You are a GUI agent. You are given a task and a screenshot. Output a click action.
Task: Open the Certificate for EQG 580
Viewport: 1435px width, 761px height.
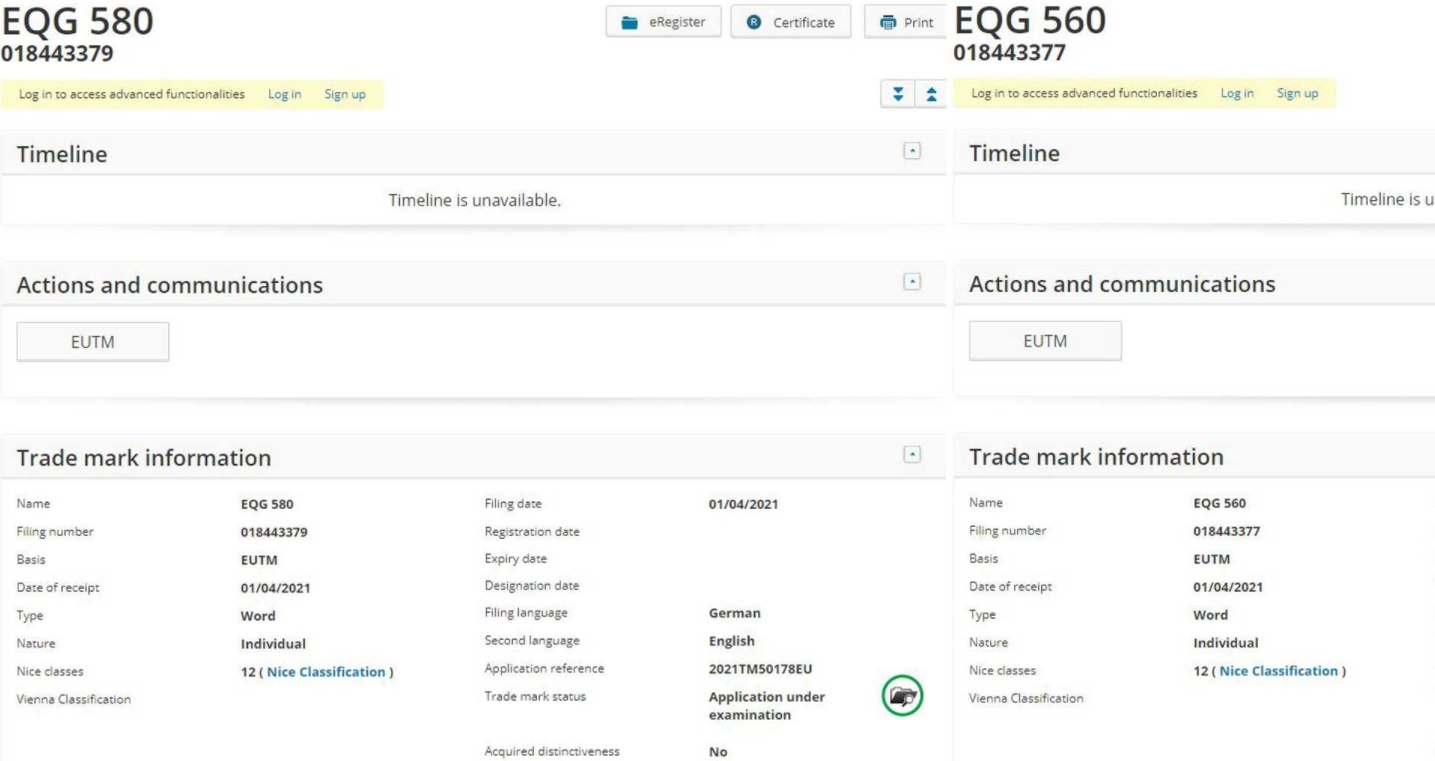coord(790,22)
